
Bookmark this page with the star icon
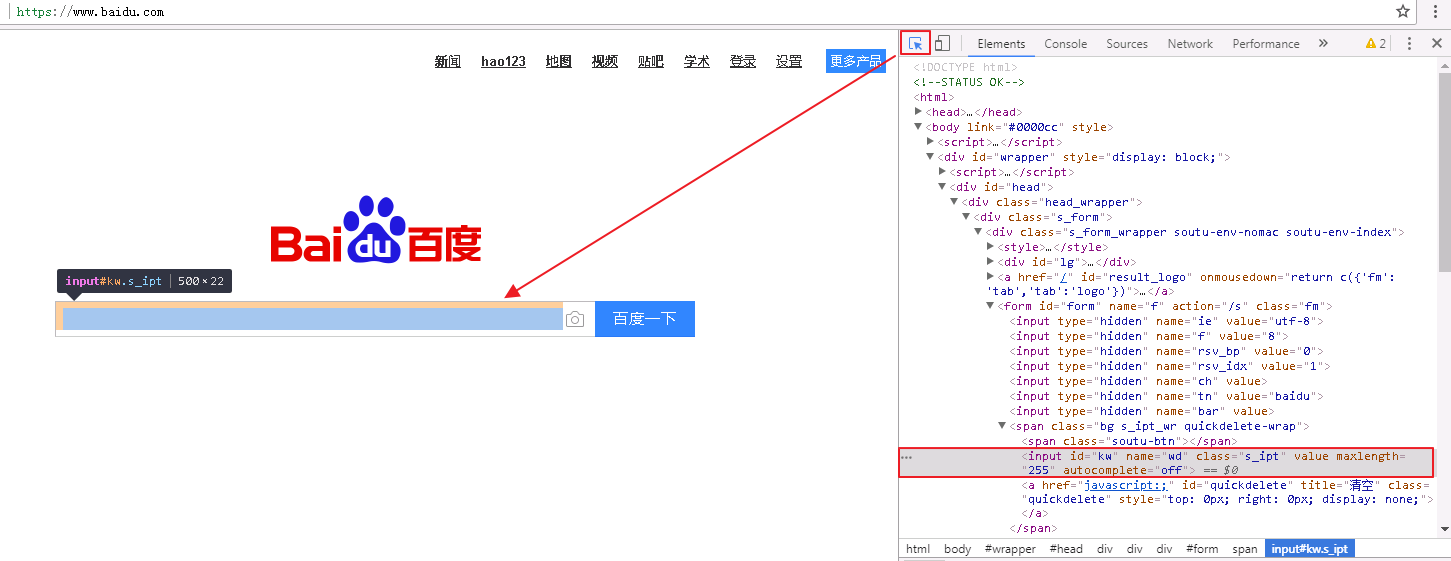point(1403,11)
